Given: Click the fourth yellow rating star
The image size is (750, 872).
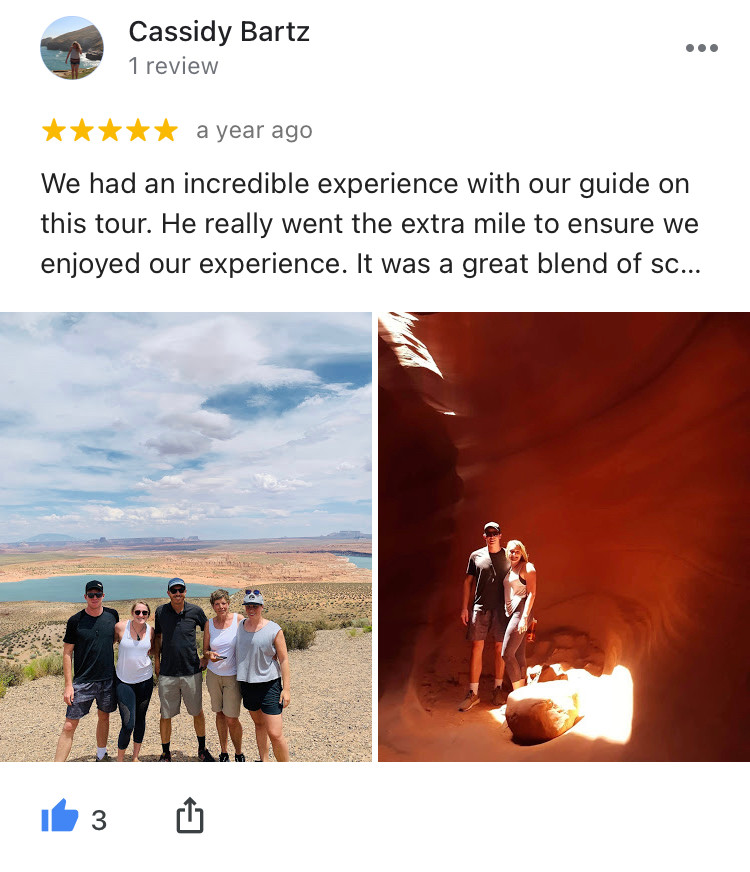Looking at the screenshot, I should (137, 131).
